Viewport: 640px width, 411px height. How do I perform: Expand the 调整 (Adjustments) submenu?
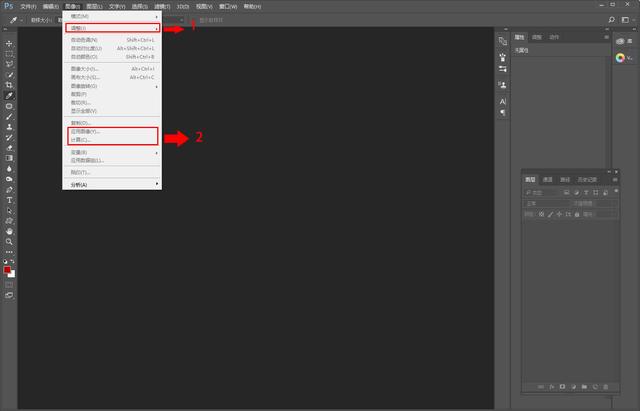112,28
